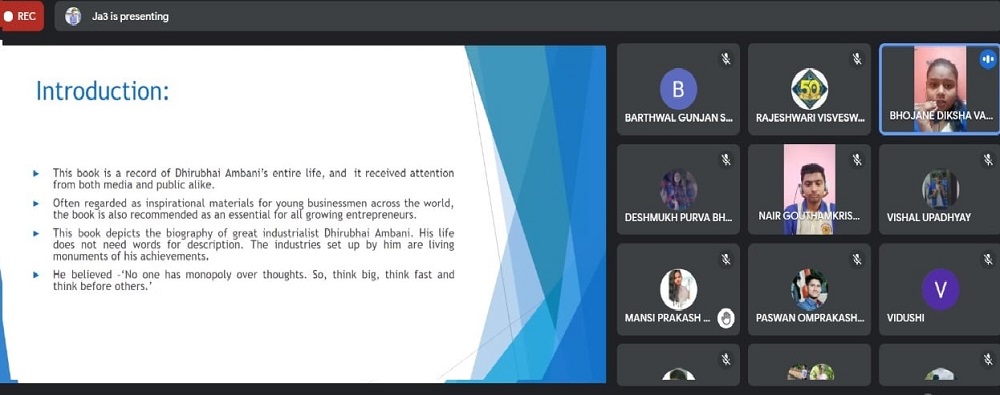Click the muted mic icon on Barthwal Gunjan tile
This screenshot has width=1000, height=395.
point(725,59)
